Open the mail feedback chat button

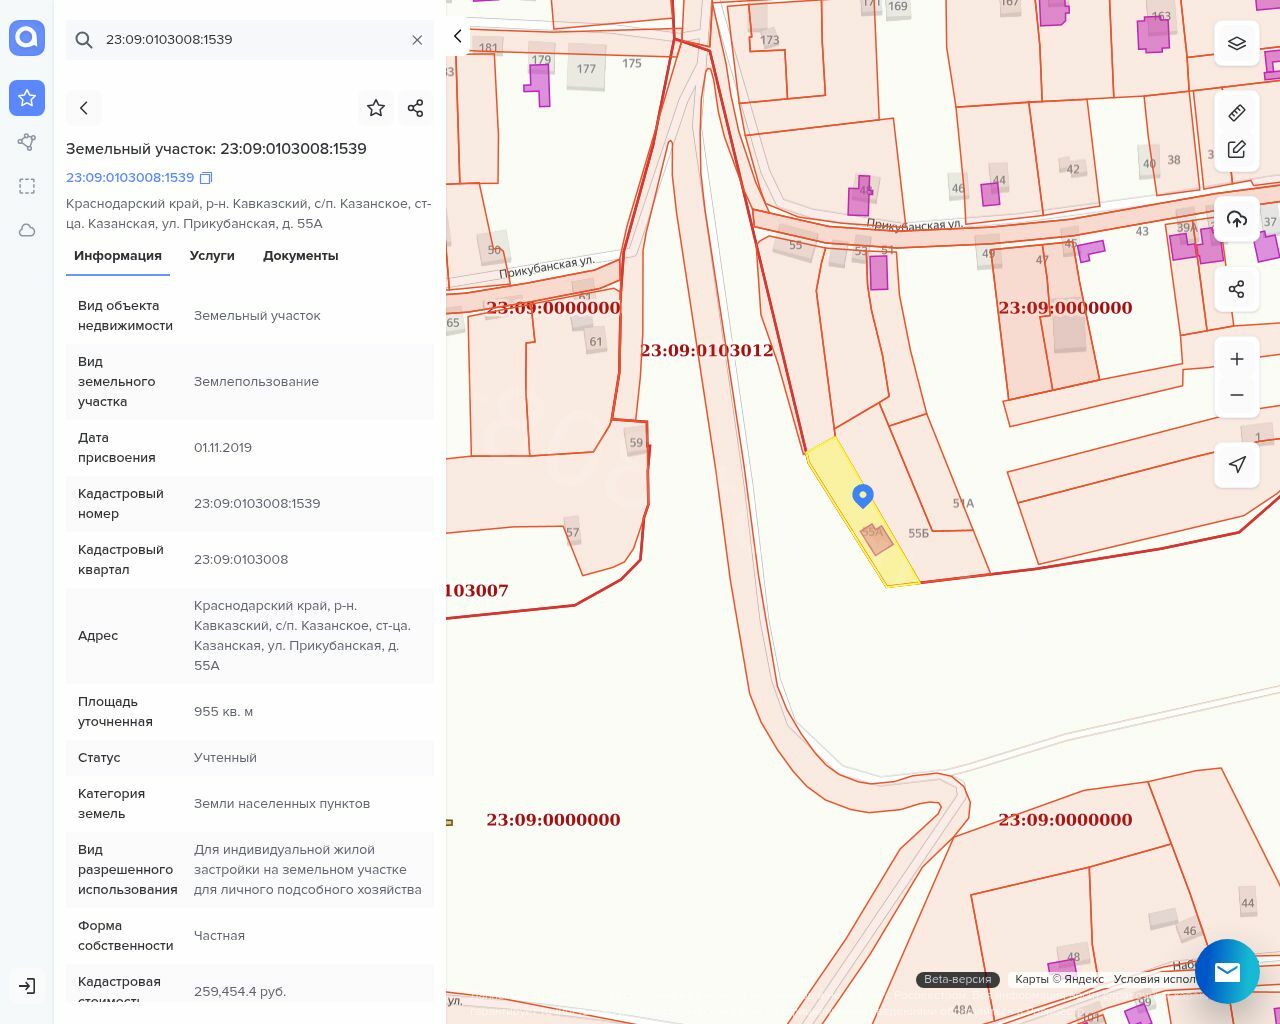click(x=1227, y=972)
